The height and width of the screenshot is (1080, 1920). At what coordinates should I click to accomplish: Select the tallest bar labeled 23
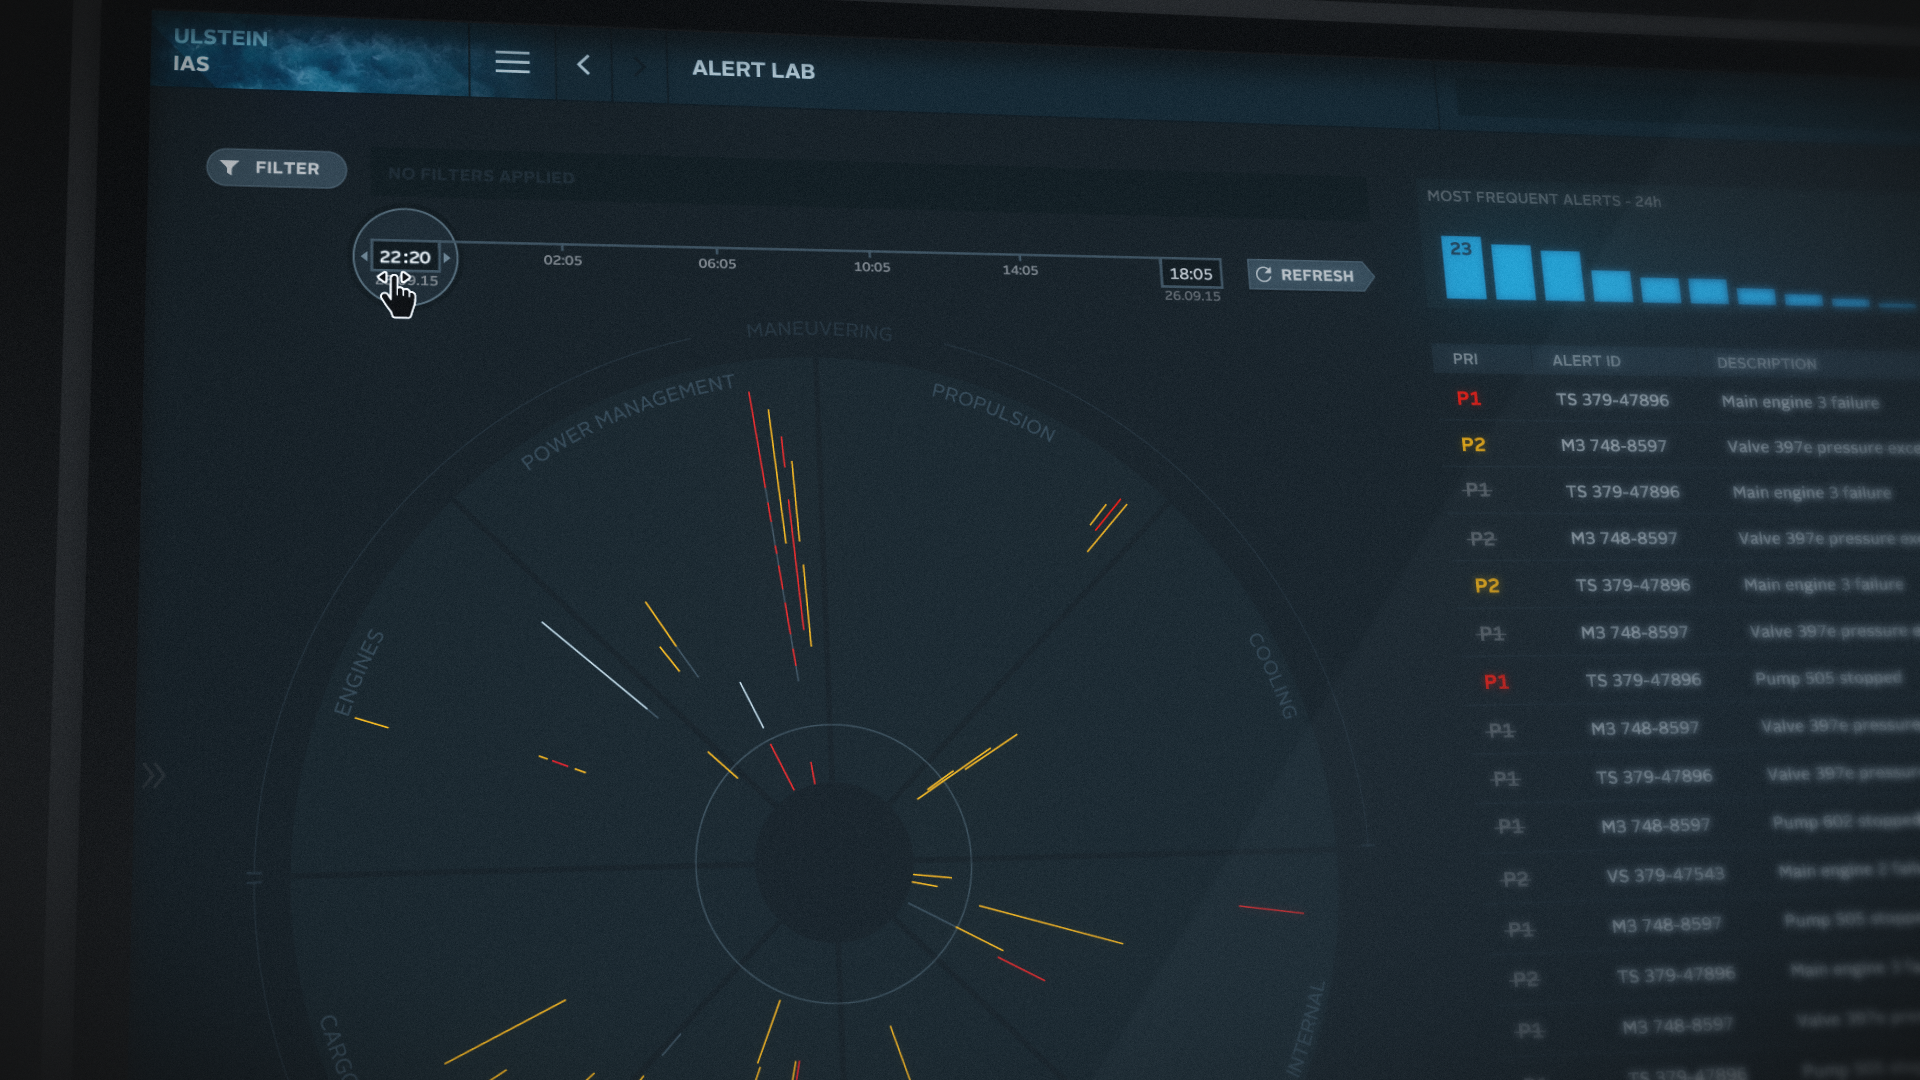(x=1463, y=267)
